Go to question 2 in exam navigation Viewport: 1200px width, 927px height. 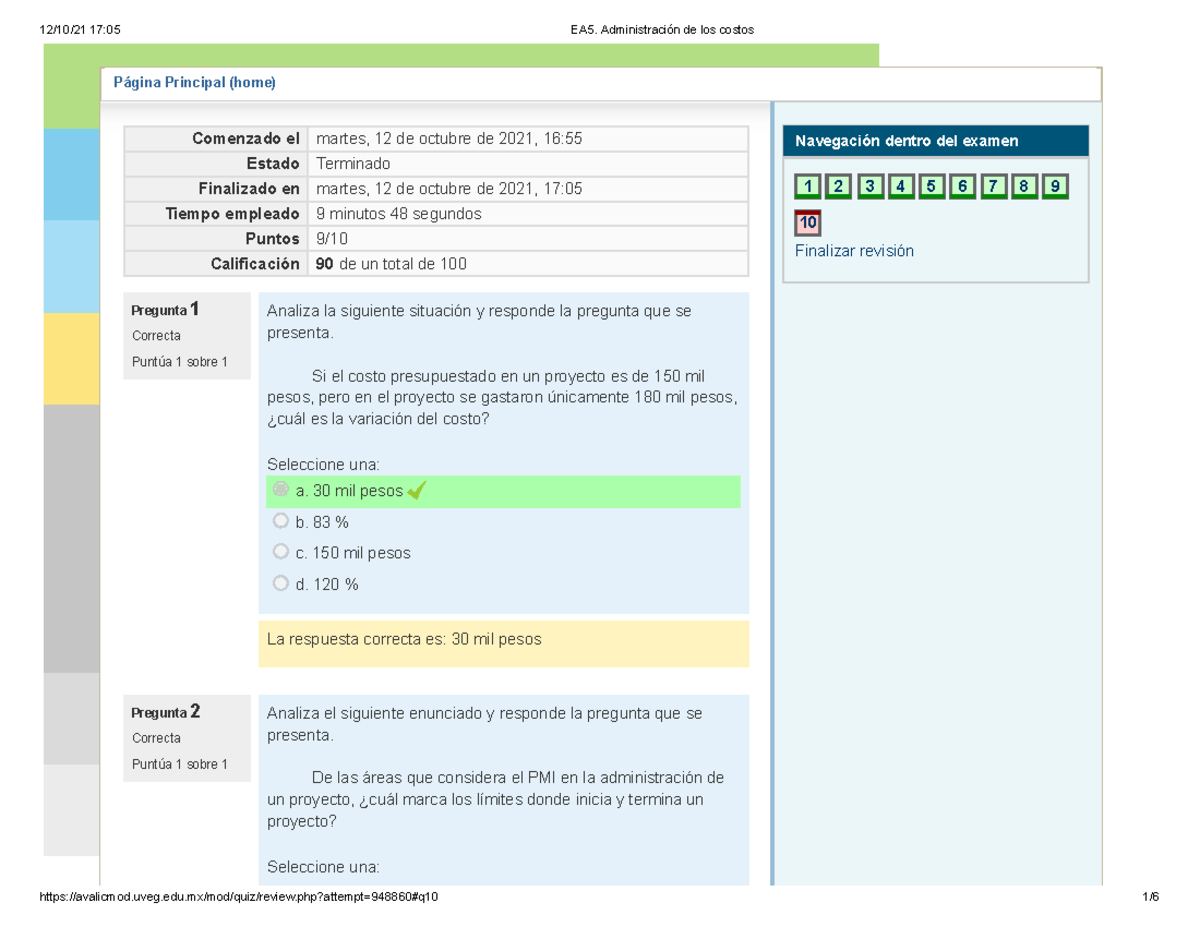click(x=838, y=186)
